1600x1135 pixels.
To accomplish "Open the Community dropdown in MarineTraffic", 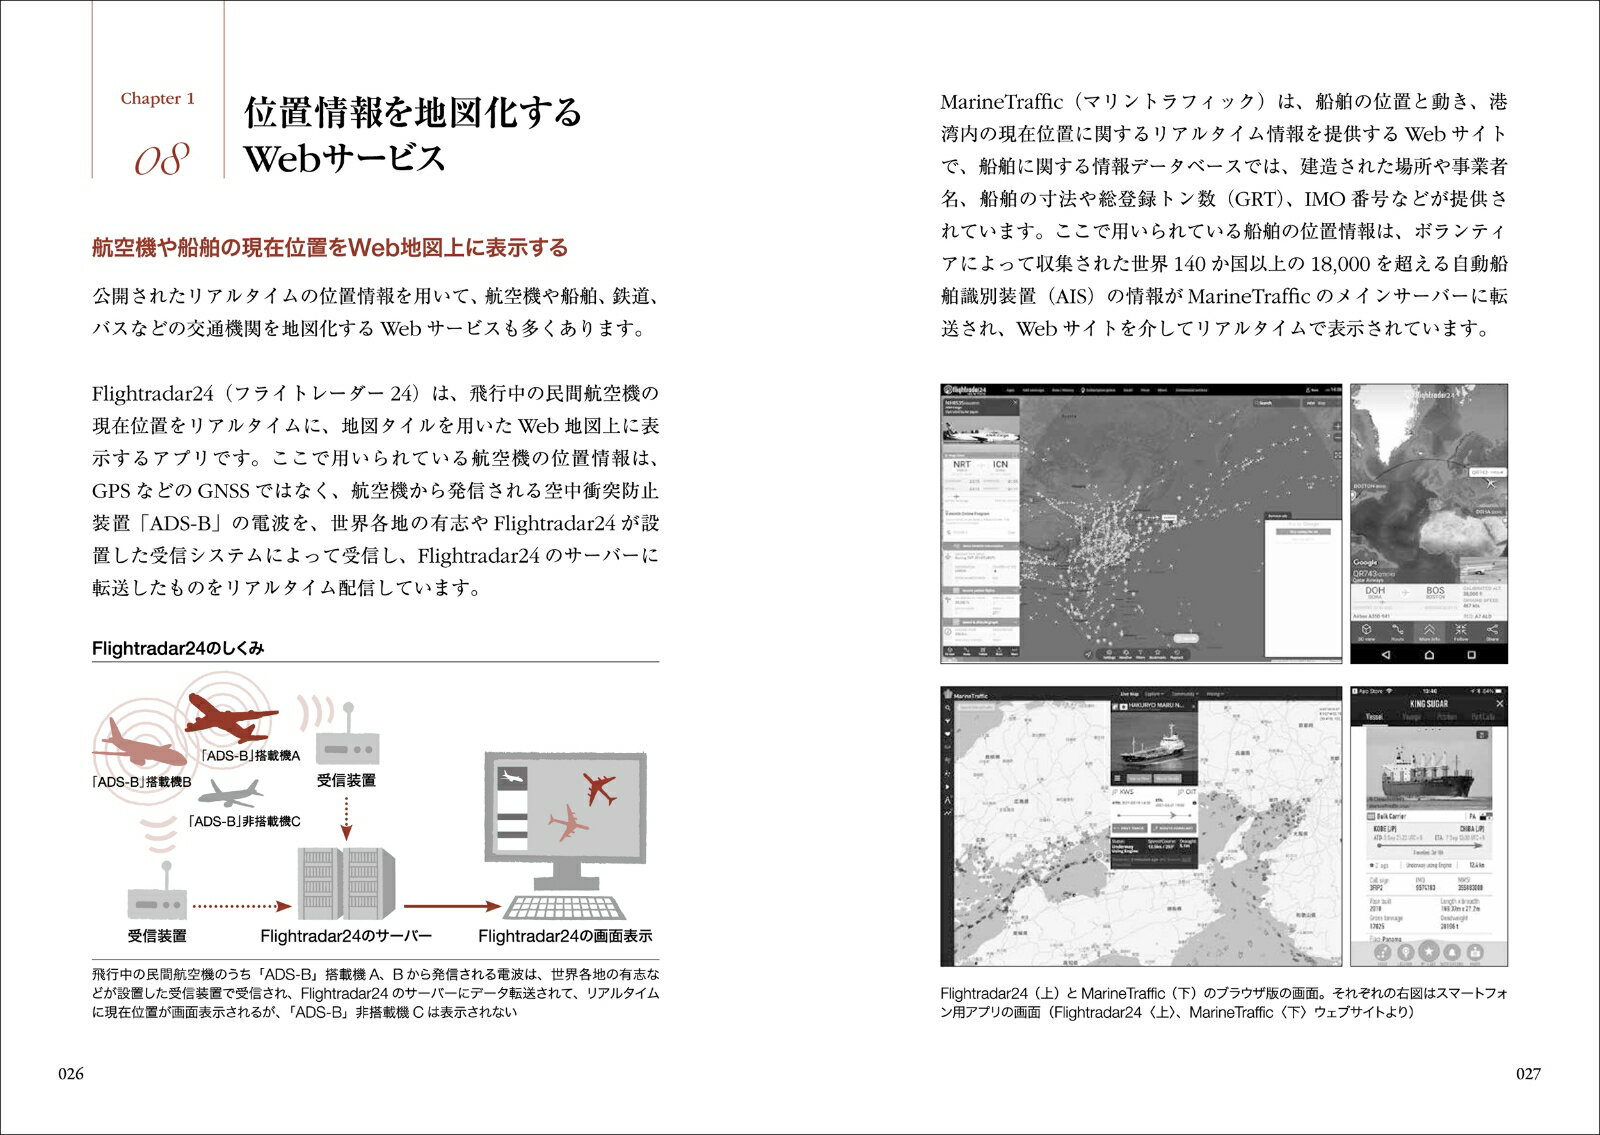I will [x=1185, y=694].
